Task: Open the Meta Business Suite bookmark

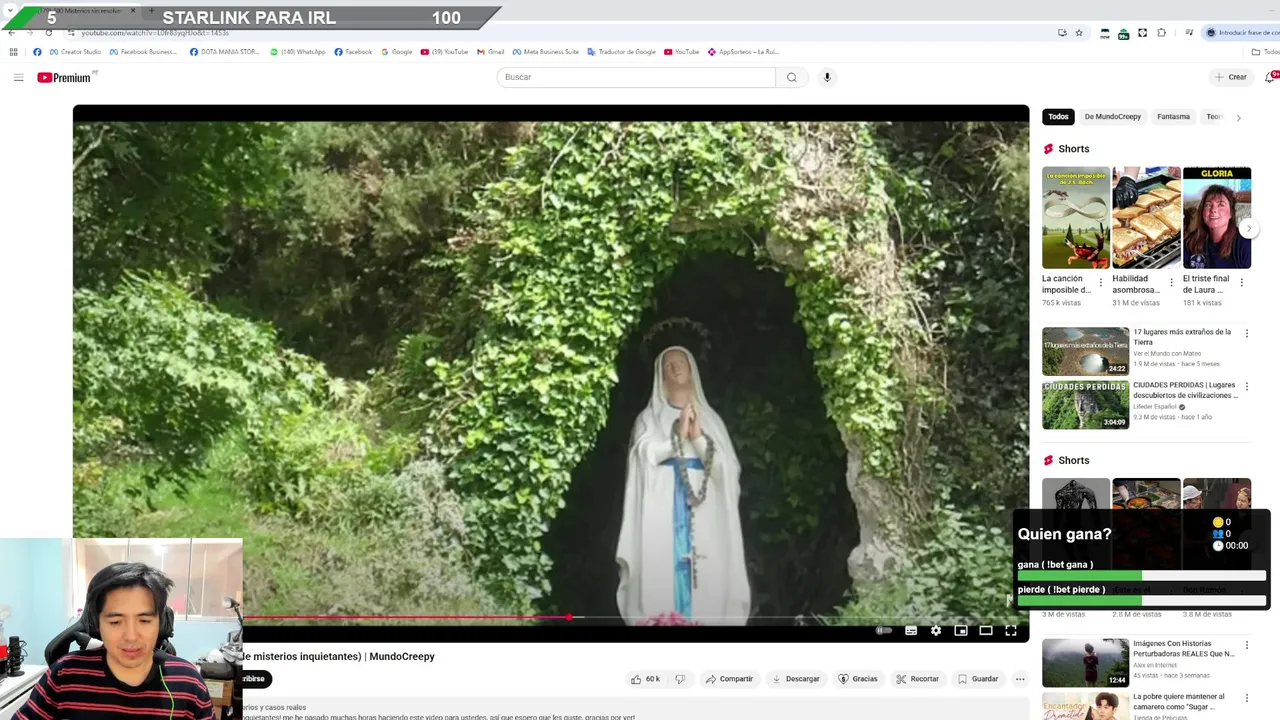Action: [x=546, y=52]
